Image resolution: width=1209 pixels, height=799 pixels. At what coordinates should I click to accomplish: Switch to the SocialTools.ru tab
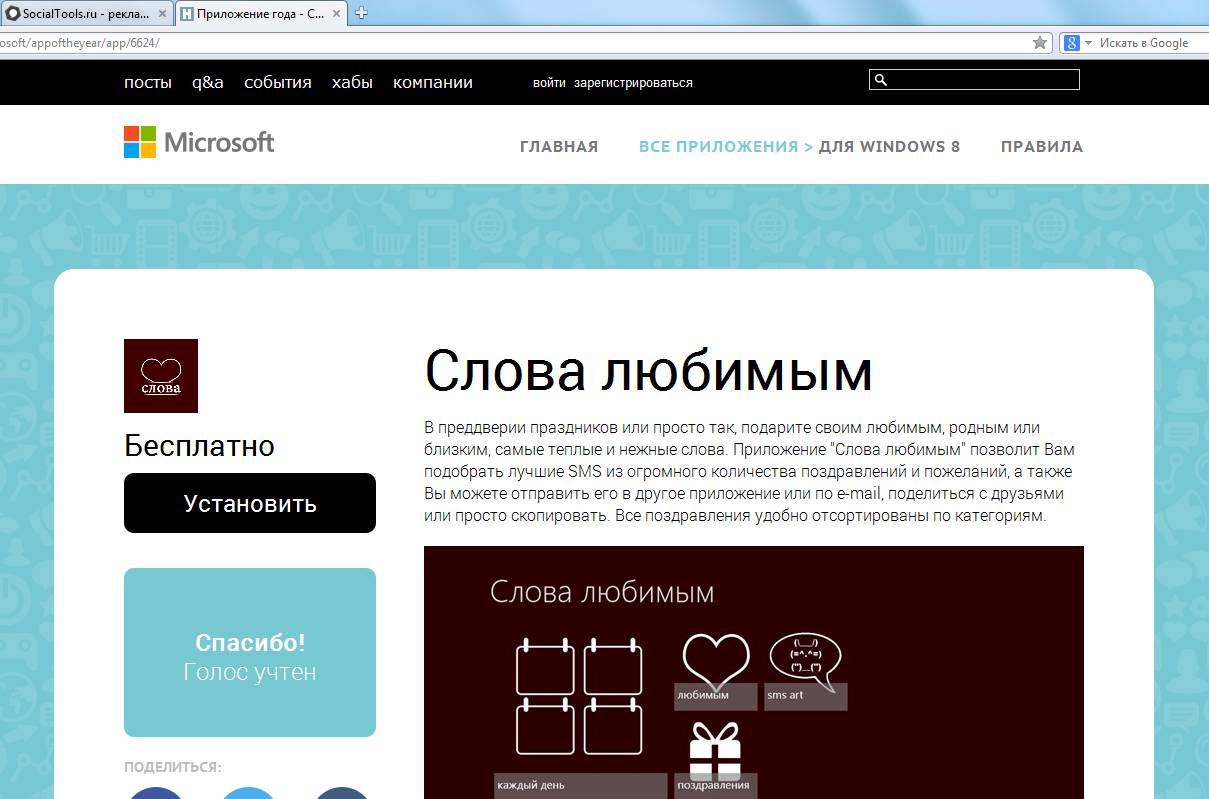pyautogui.click(x=87, y=14)
